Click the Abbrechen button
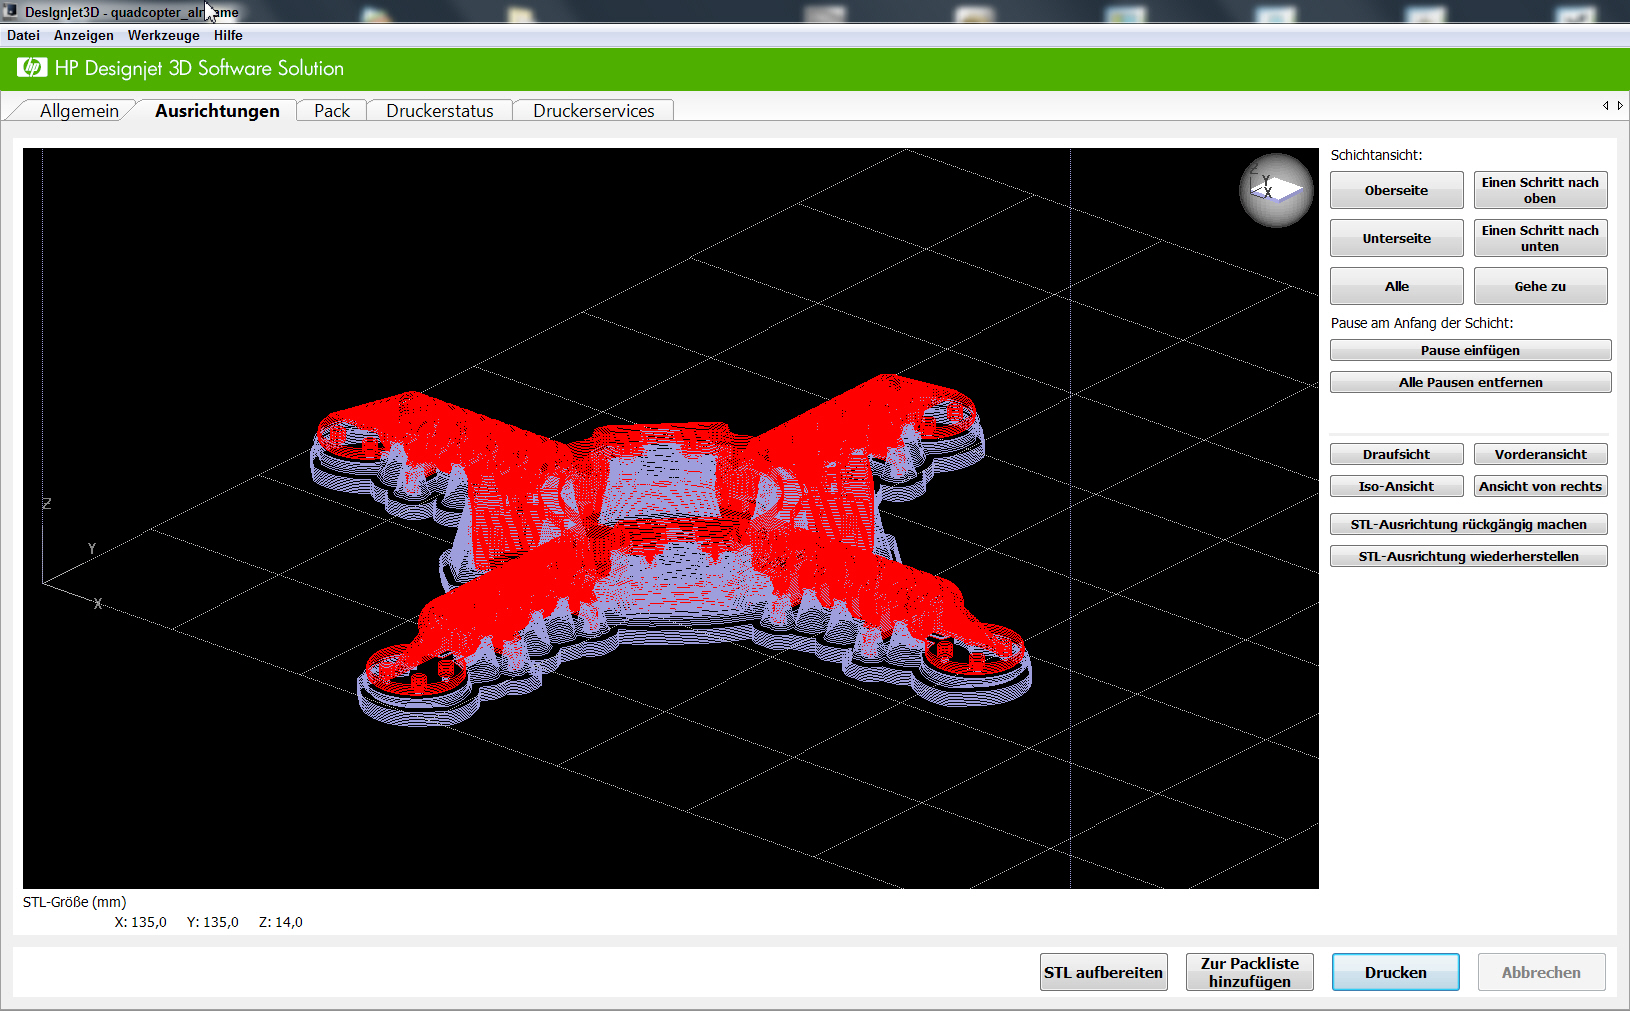The height and width of the screenshot is (1011, 1630). (1542, 972)
